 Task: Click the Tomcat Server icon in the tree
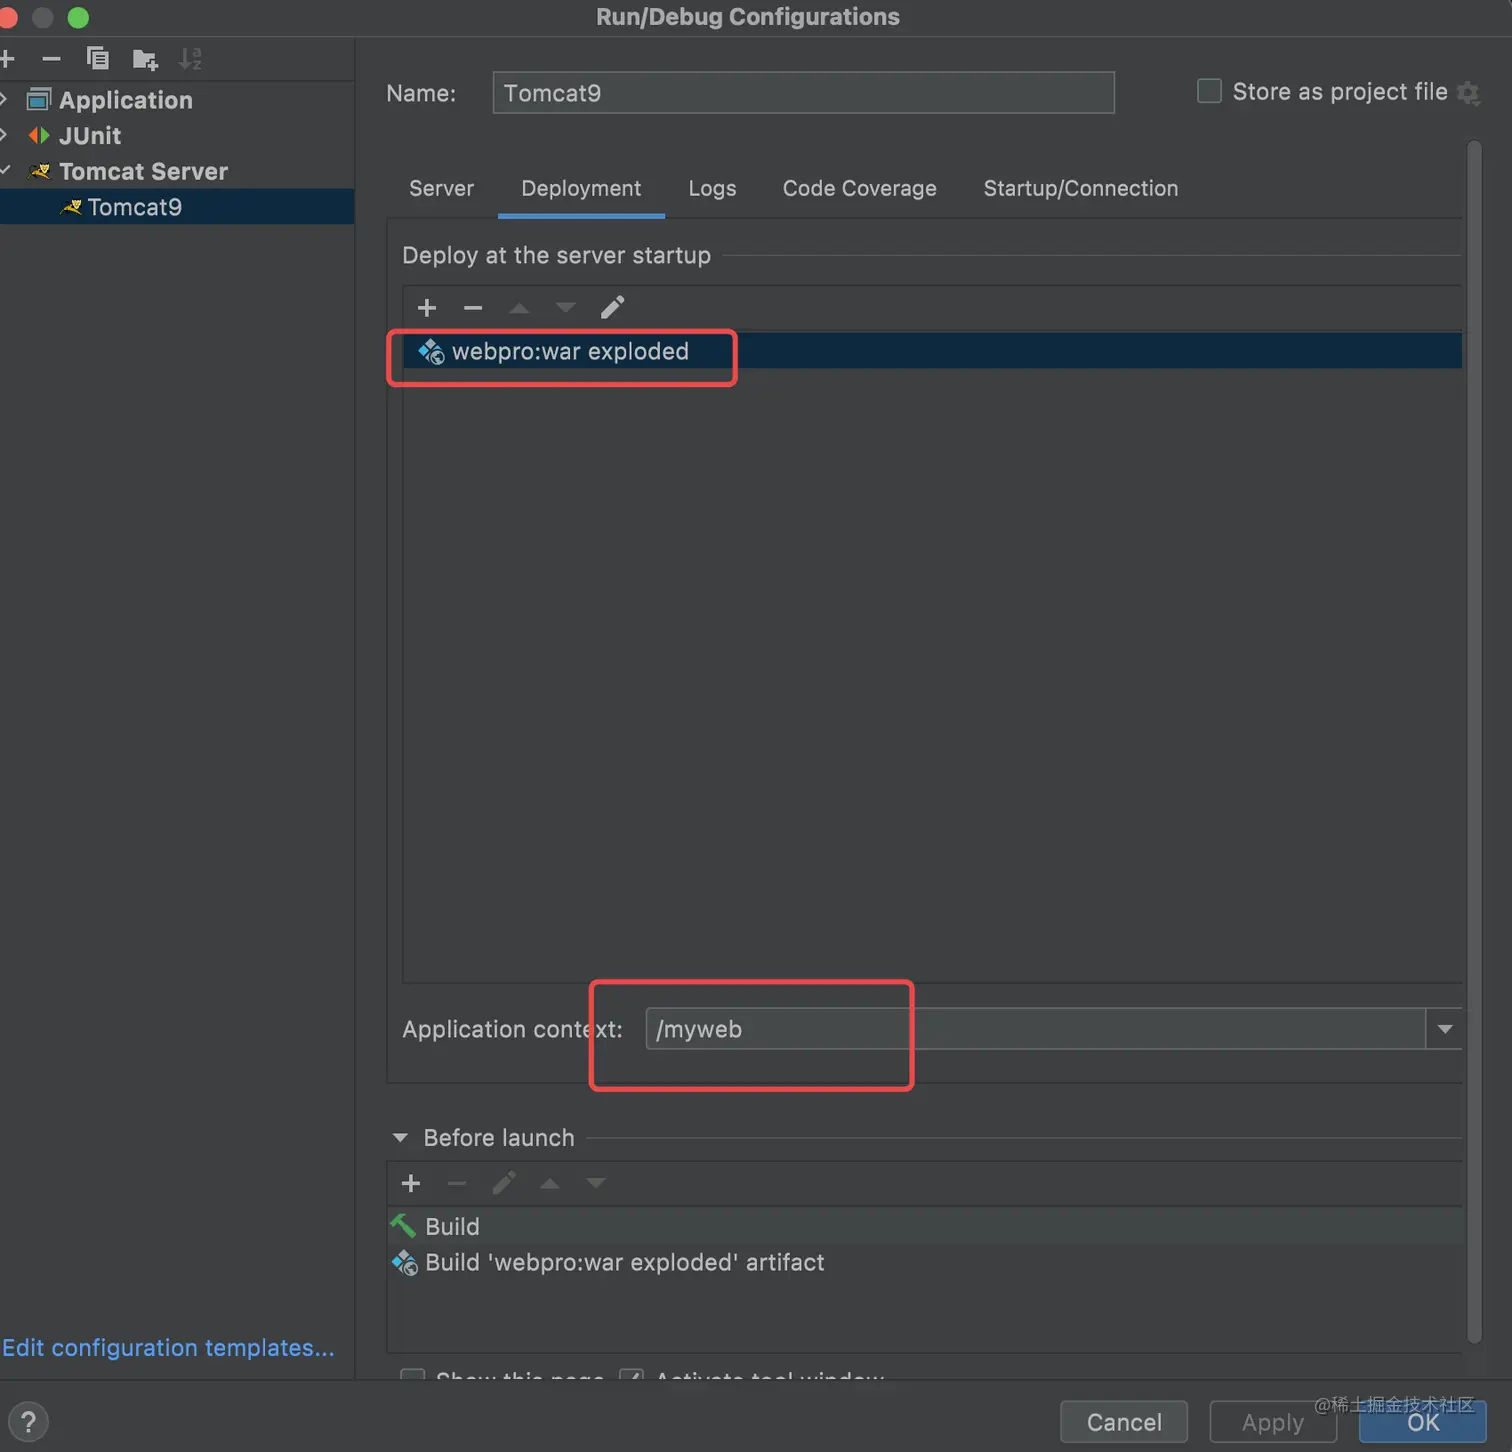click(40, 171)
